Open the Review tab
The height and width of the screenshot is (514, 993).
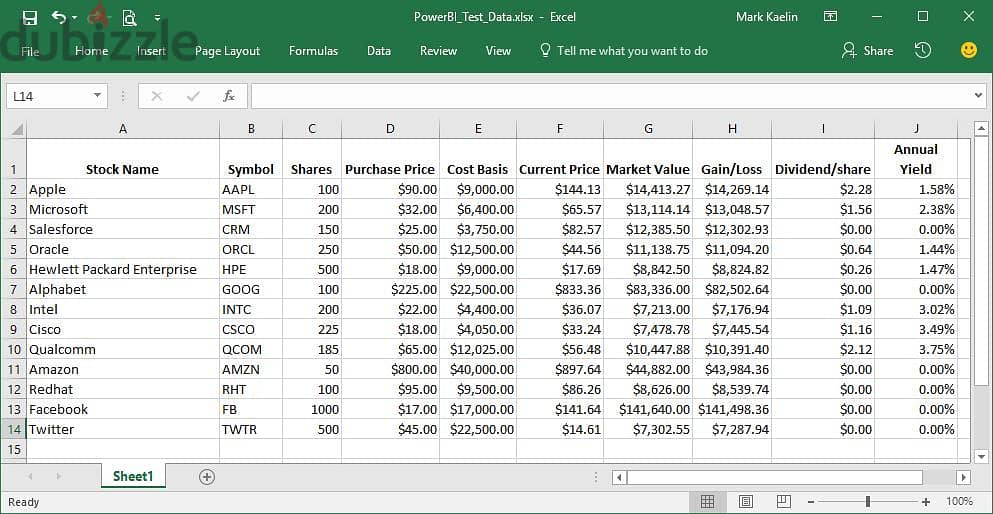(x=438, y=51)
